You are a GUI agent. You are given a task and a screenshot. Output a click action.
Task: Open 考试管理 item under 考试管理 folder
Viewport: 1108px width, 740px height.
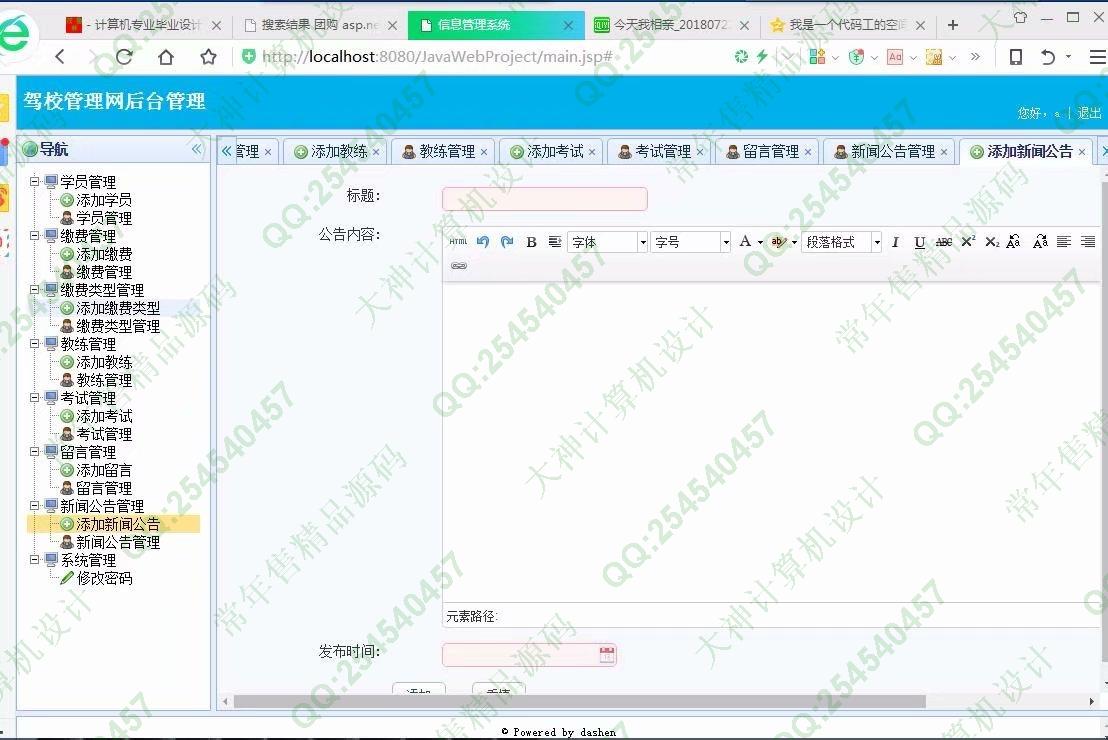pos(103,434)
